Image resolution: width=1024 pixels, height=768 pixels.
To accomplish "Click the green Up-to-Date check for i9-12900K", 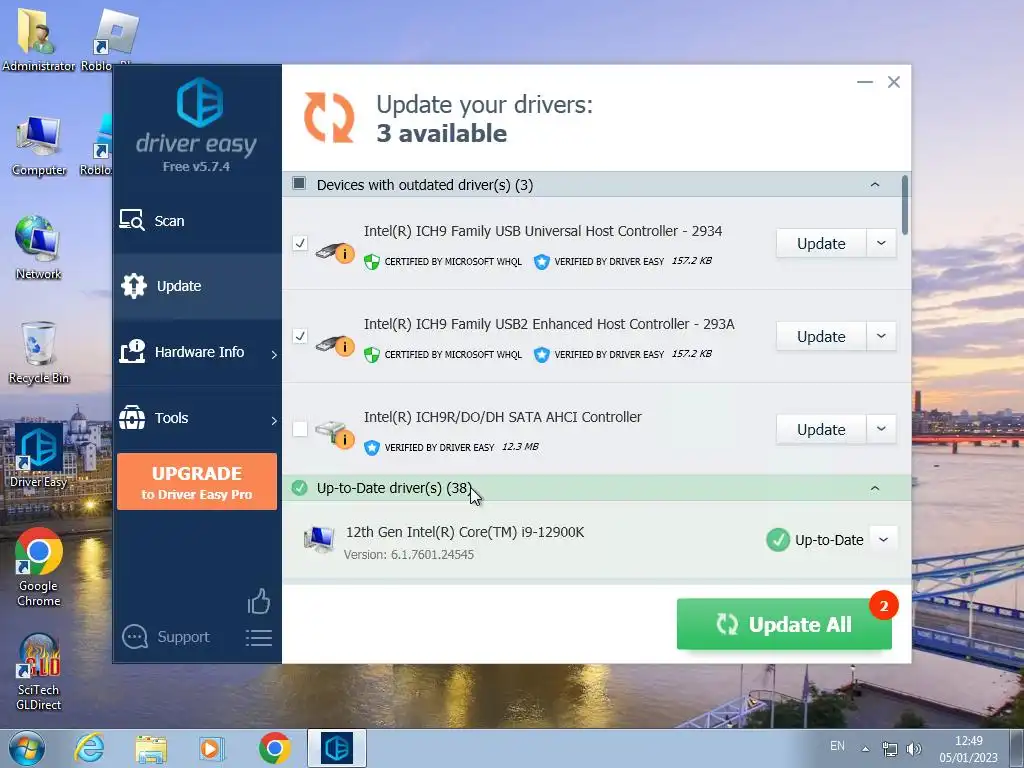I will [778, 540].
